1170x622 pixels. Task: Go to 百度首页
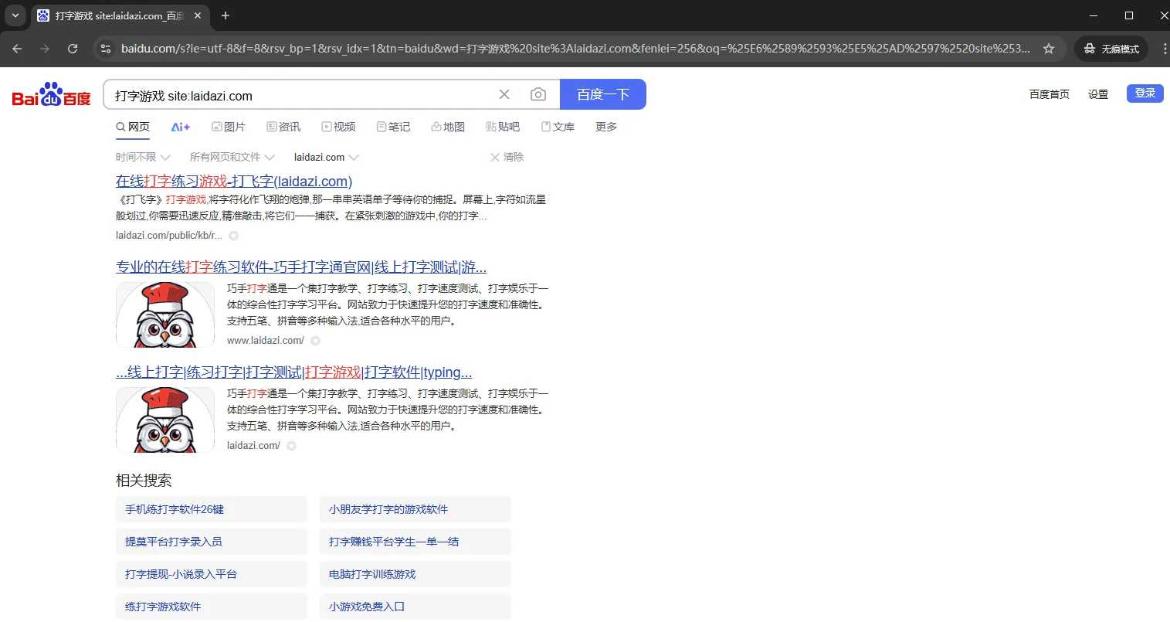coord(1049,94)
